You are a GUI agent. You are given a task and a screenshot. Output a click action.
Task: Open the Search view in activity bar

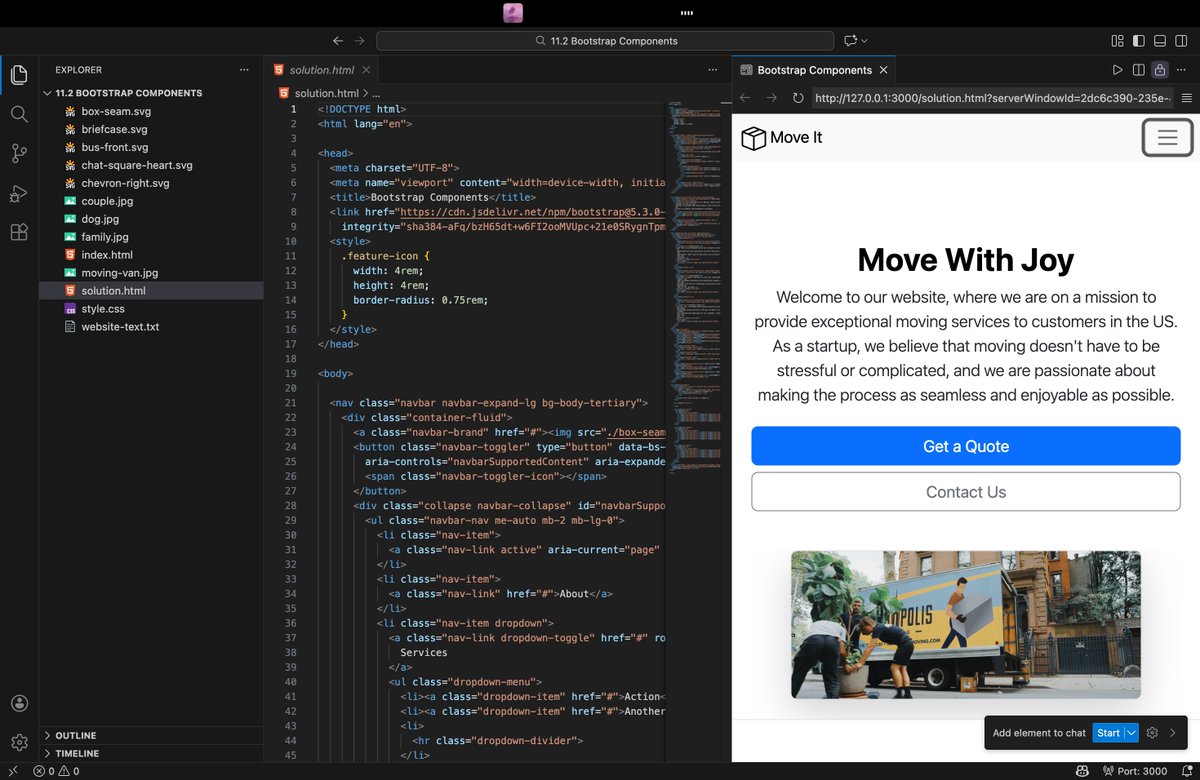19,114
